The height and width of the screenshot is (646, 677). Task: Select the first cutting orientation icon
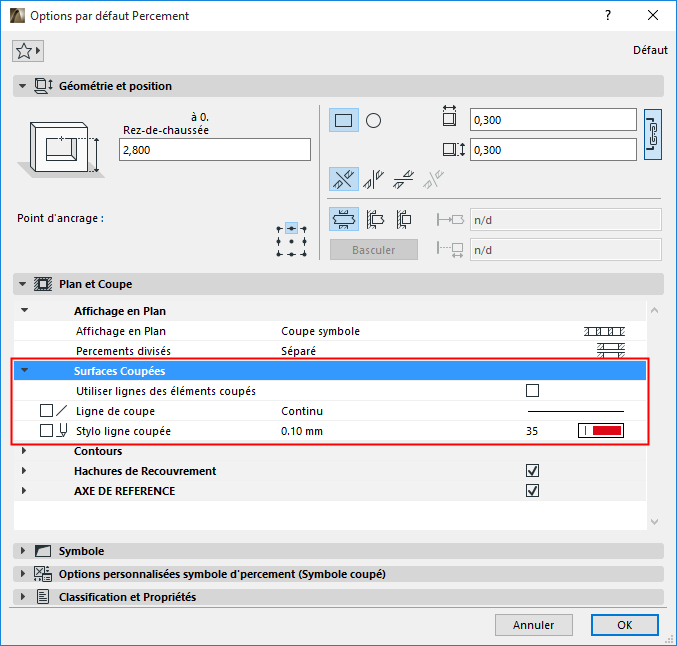(344, 179)
